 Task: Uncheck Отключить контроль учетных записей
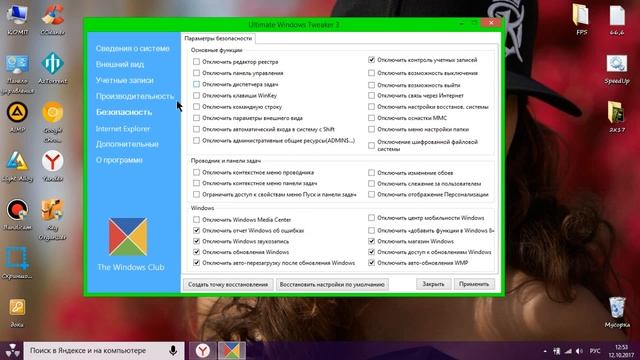click(371, 60)
